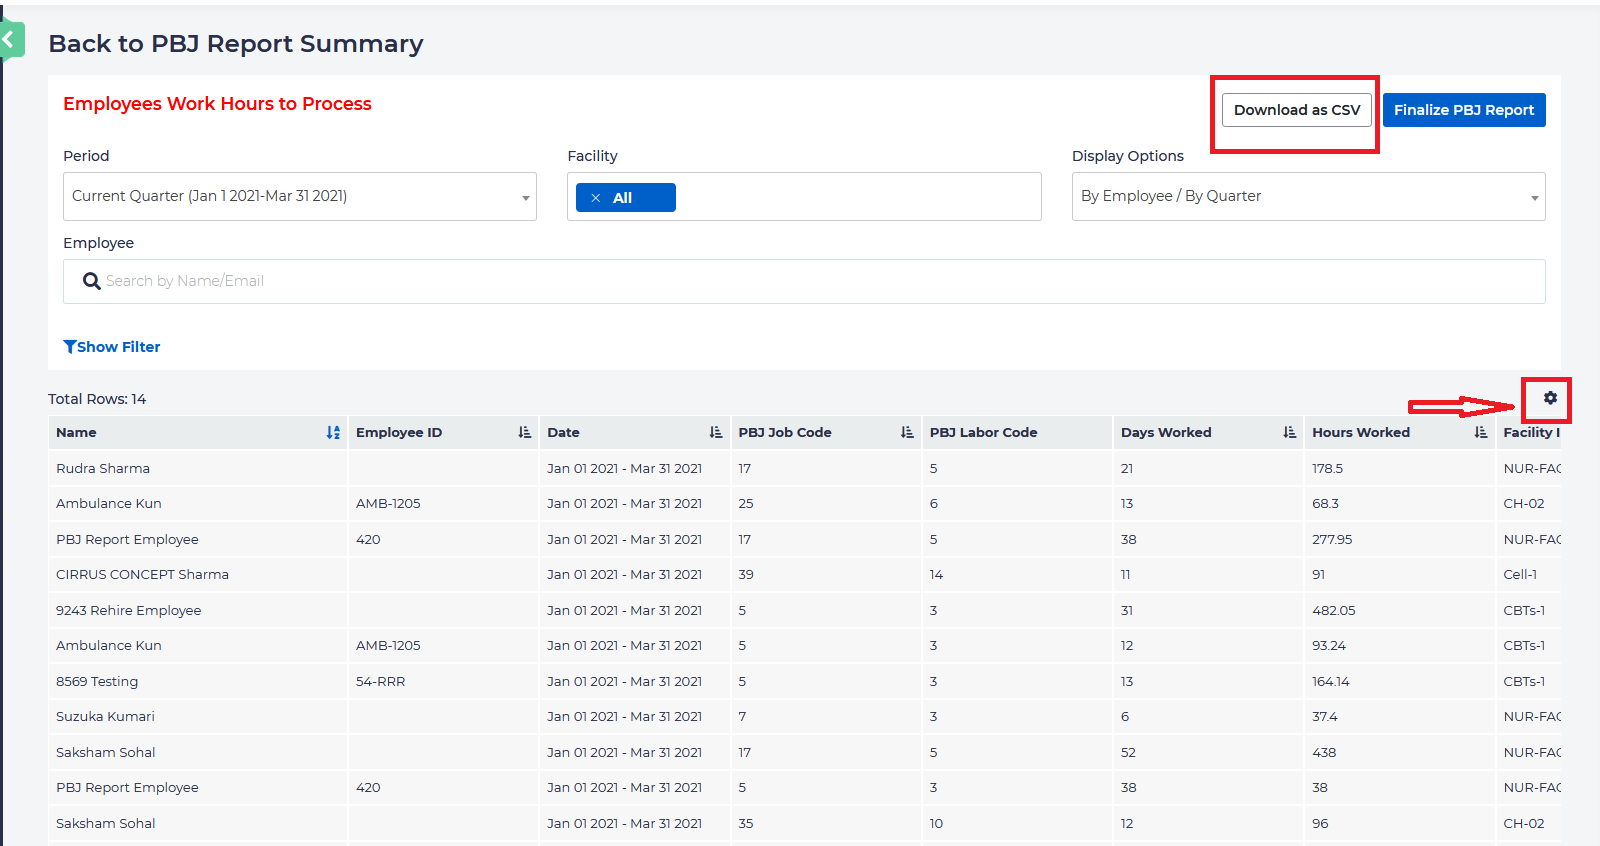Sort by Date column icon
Screen dimensions: 1600x846
coord(716,433)
